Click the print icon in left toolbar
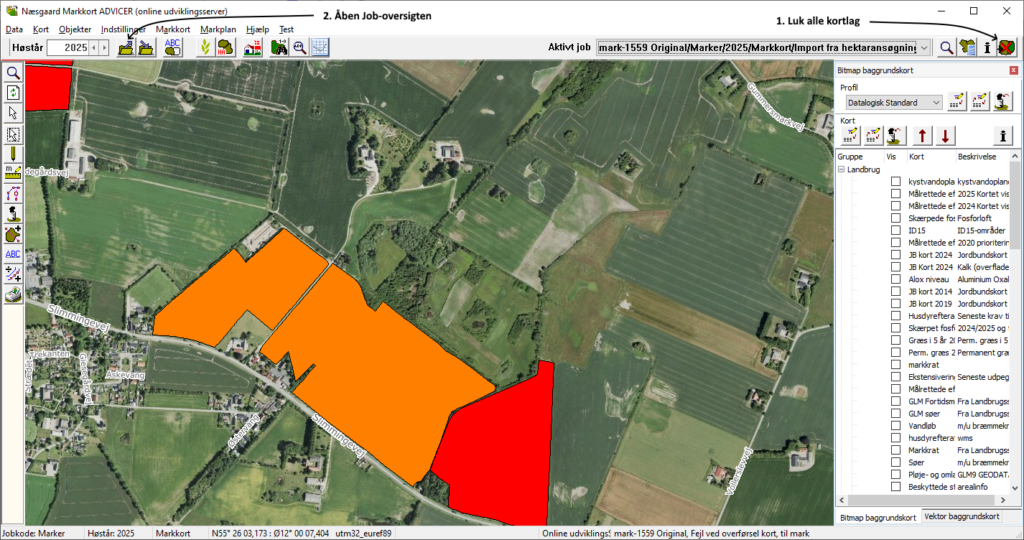The image size is (1024, 540). [x=13, y=294]
